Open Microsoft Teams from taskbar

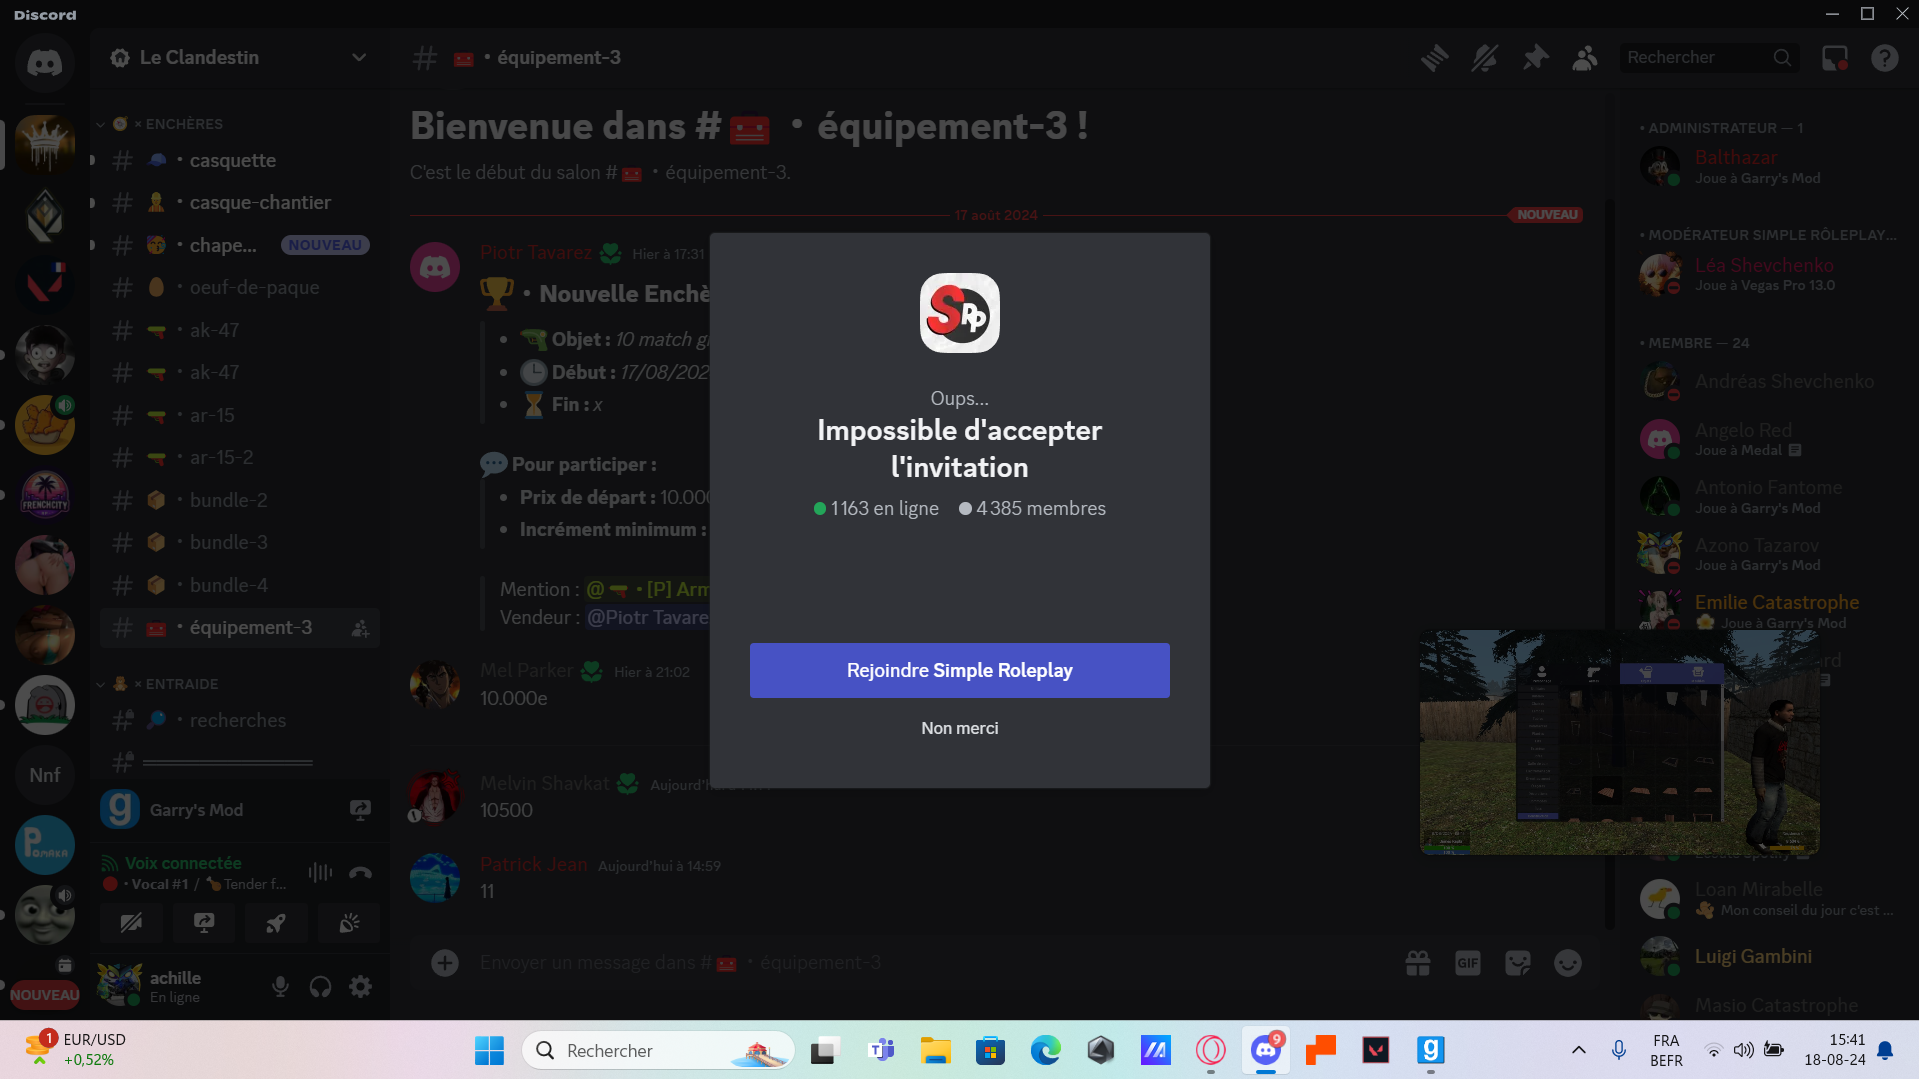(881, 1050)
